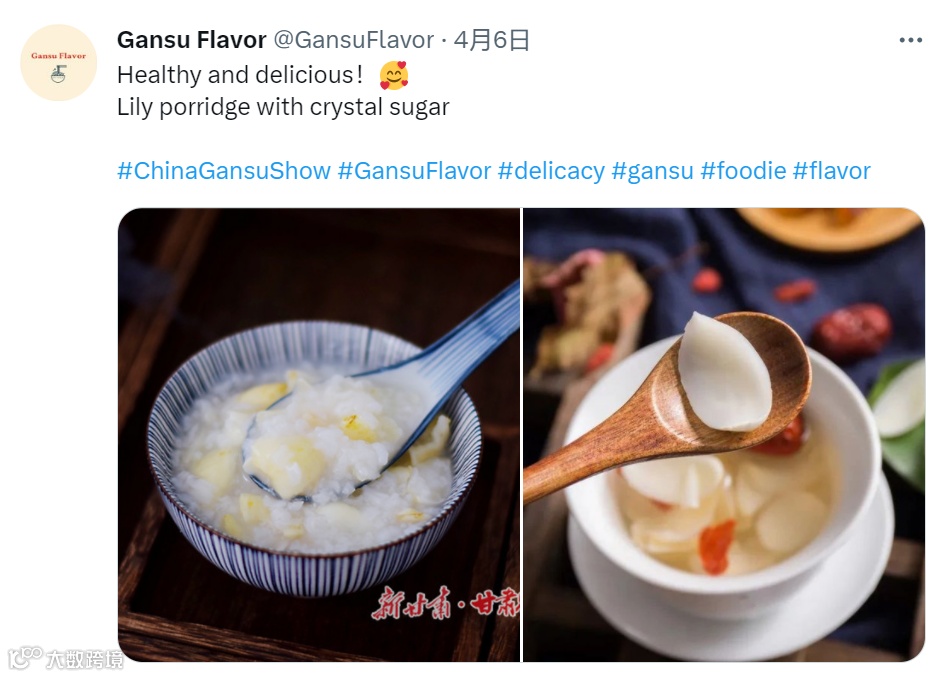The image size is (948, 677).
Task: Follow the #ChinaGansuShow hashtag
Action: [x=224, y=171]
